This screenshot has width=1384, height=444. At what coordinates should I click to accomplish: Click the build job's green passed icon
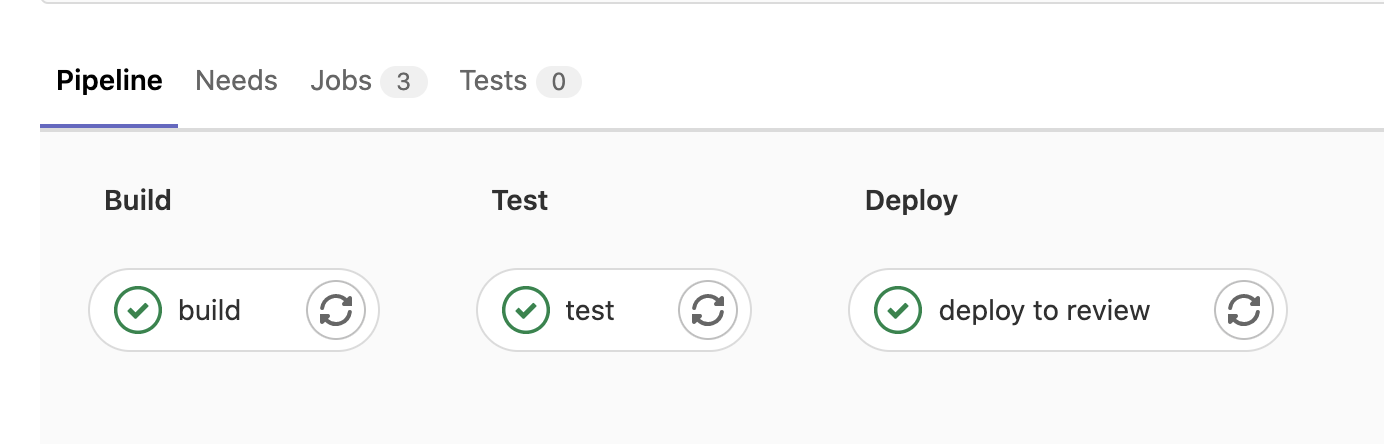pyautogui.click(x=138, y=310)
